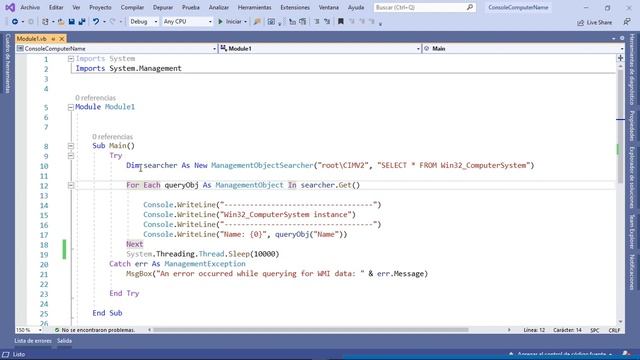Open the Extensiones menu
The height and width of the screenshot is (360, 640).
295,7
